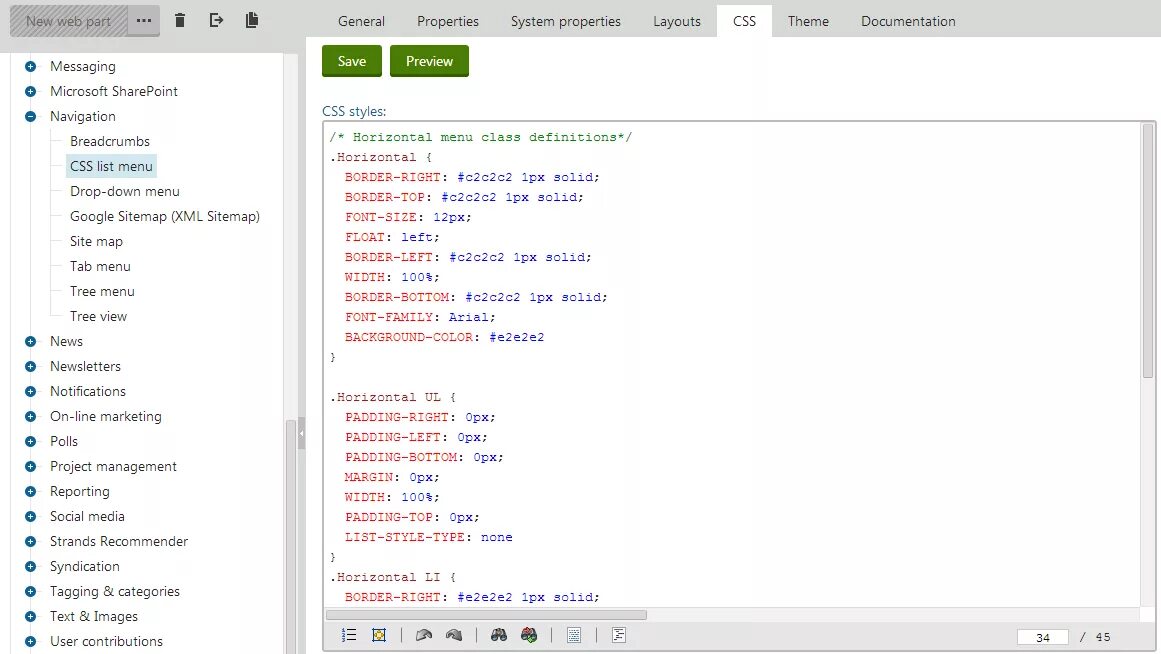Expand the Syndication category
1161x654 pixels.
[x=30, y=567]
